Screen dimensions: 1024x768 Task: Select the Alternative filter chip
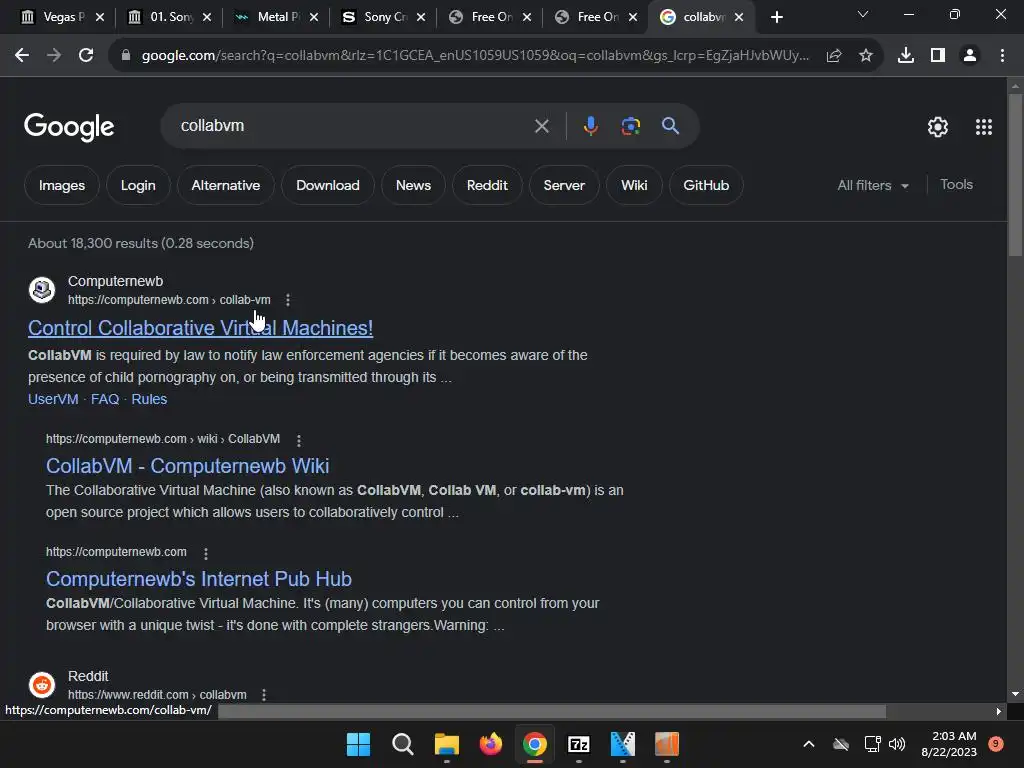pos(225,185)
